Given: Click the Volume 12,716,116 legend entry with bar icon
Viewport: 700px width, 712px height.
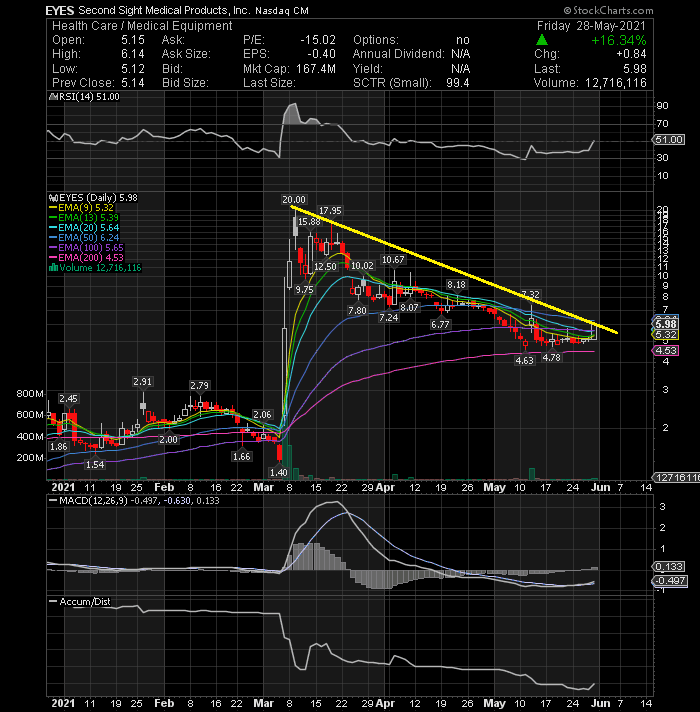Looking at the screenshot, I should click(95, 268).
